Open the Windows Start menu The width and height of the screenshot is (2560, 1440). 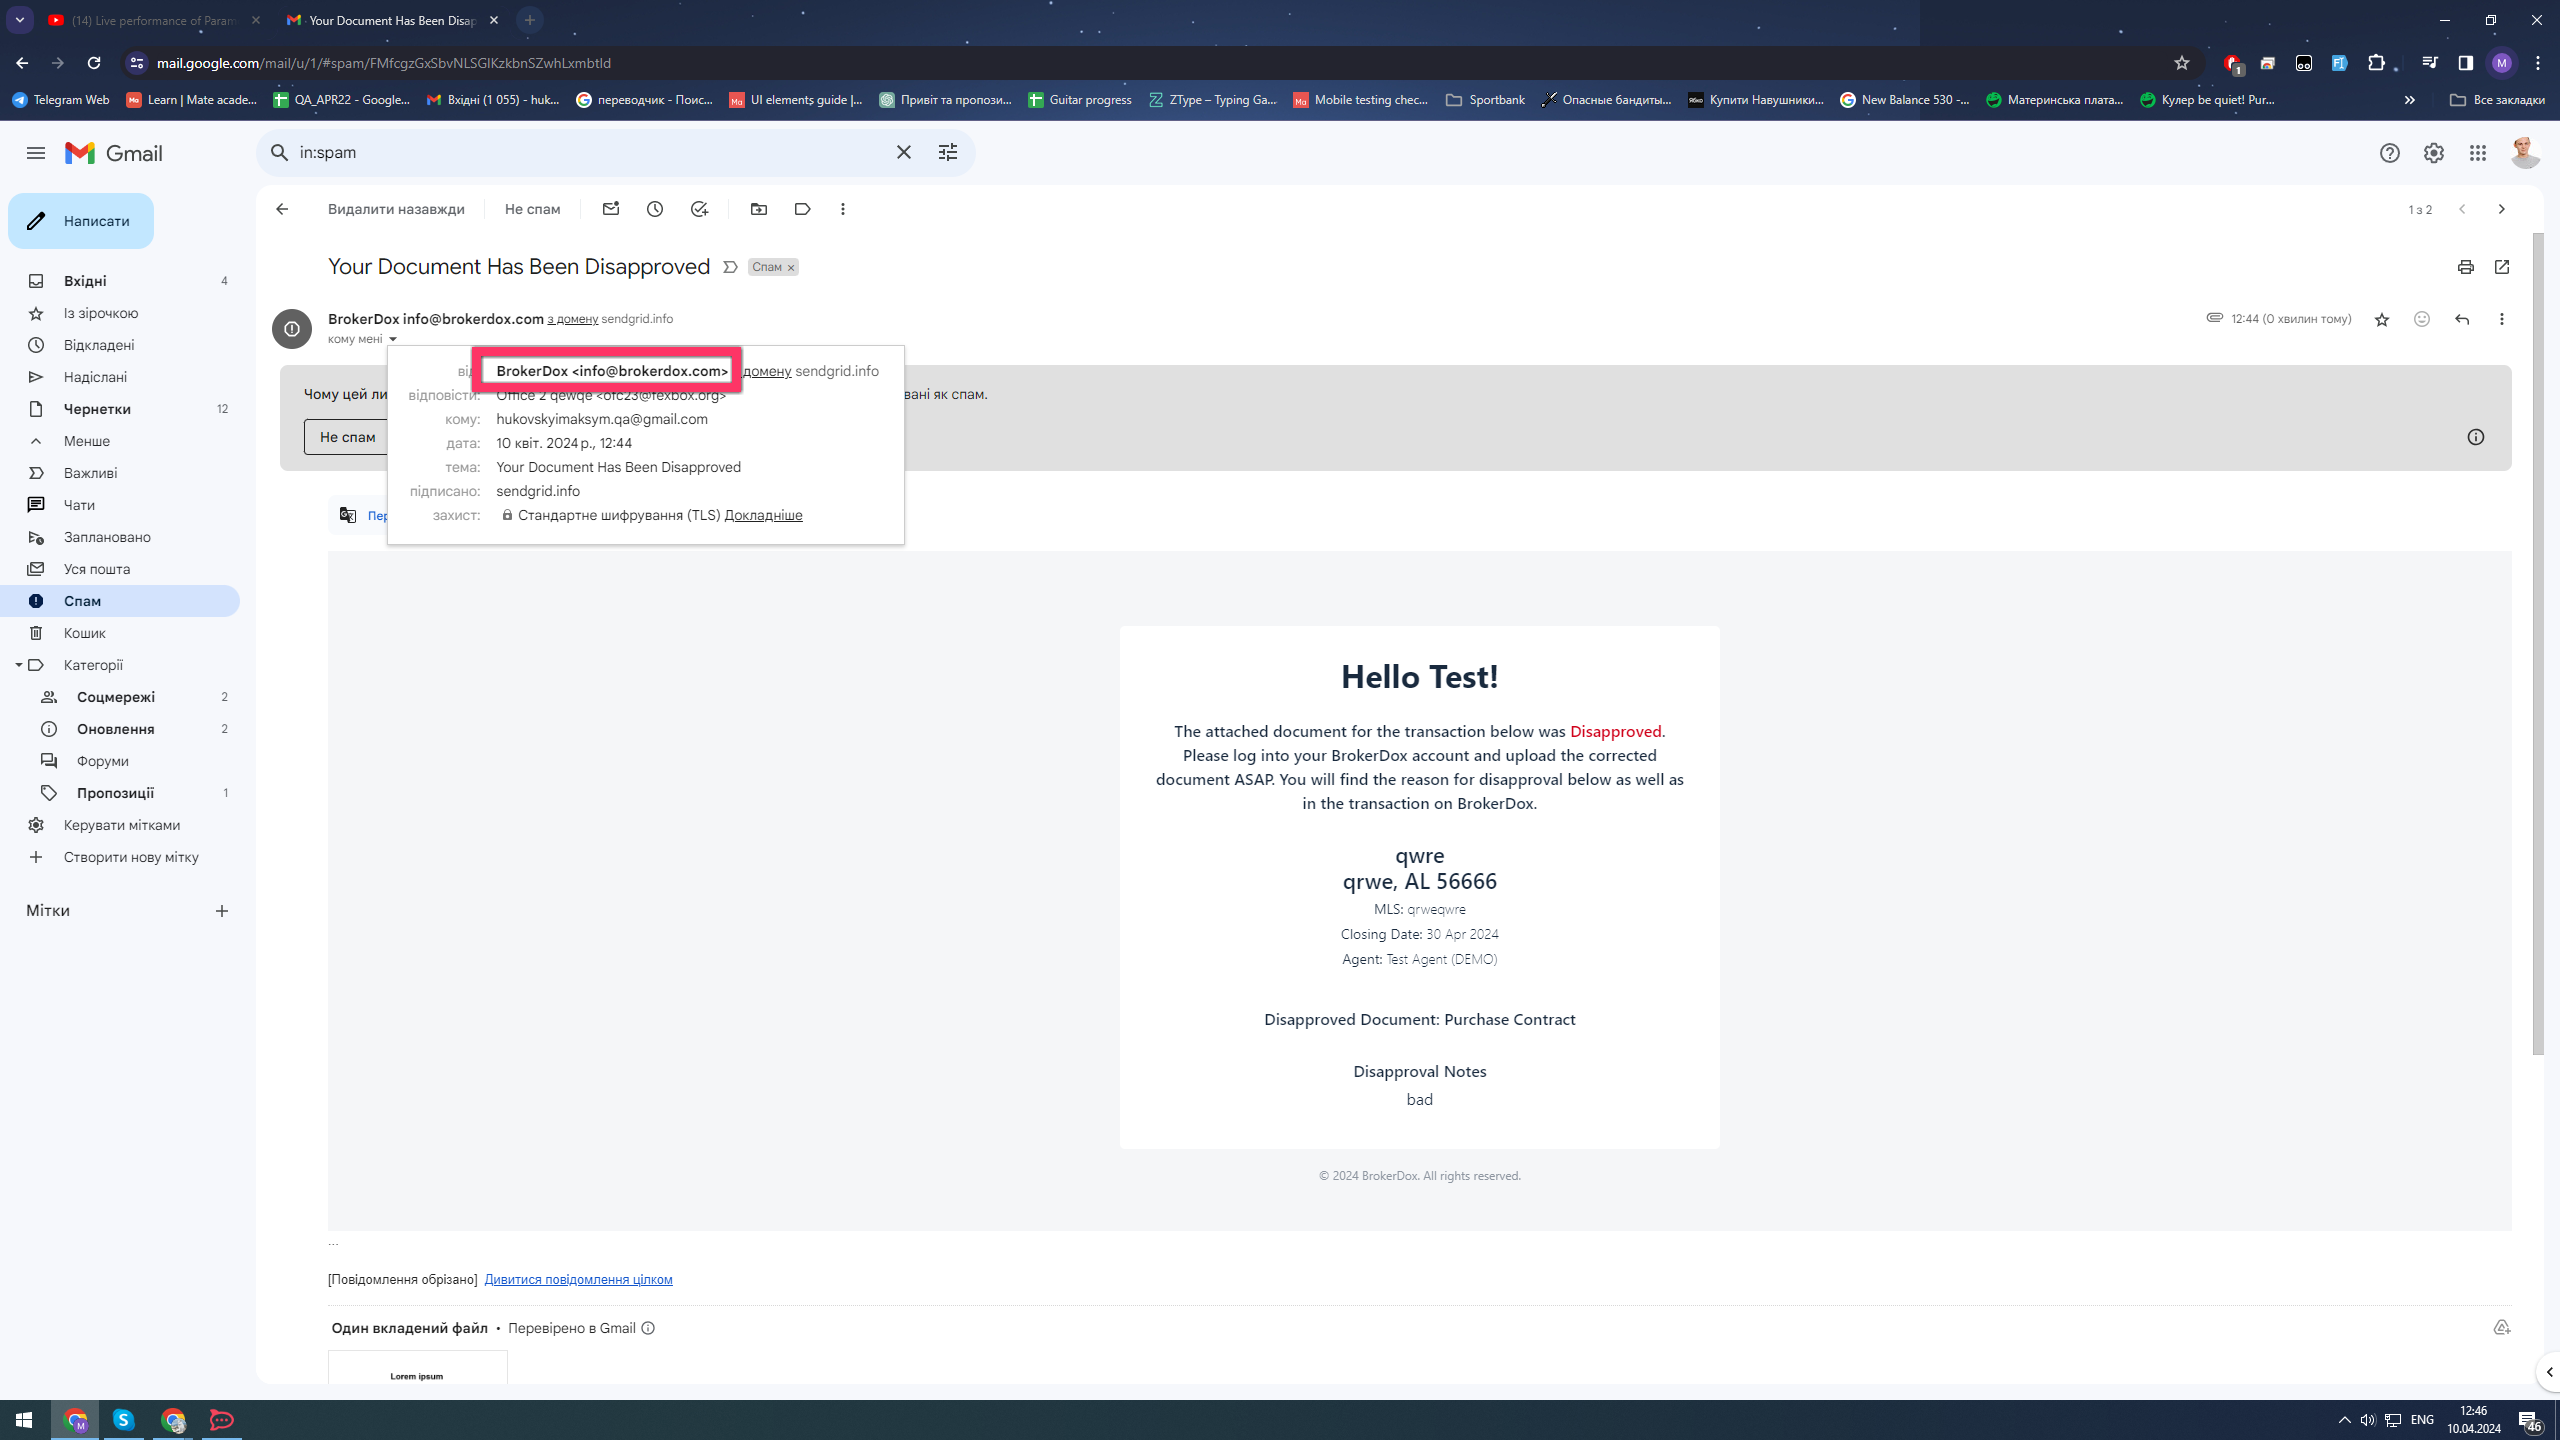24,1420
